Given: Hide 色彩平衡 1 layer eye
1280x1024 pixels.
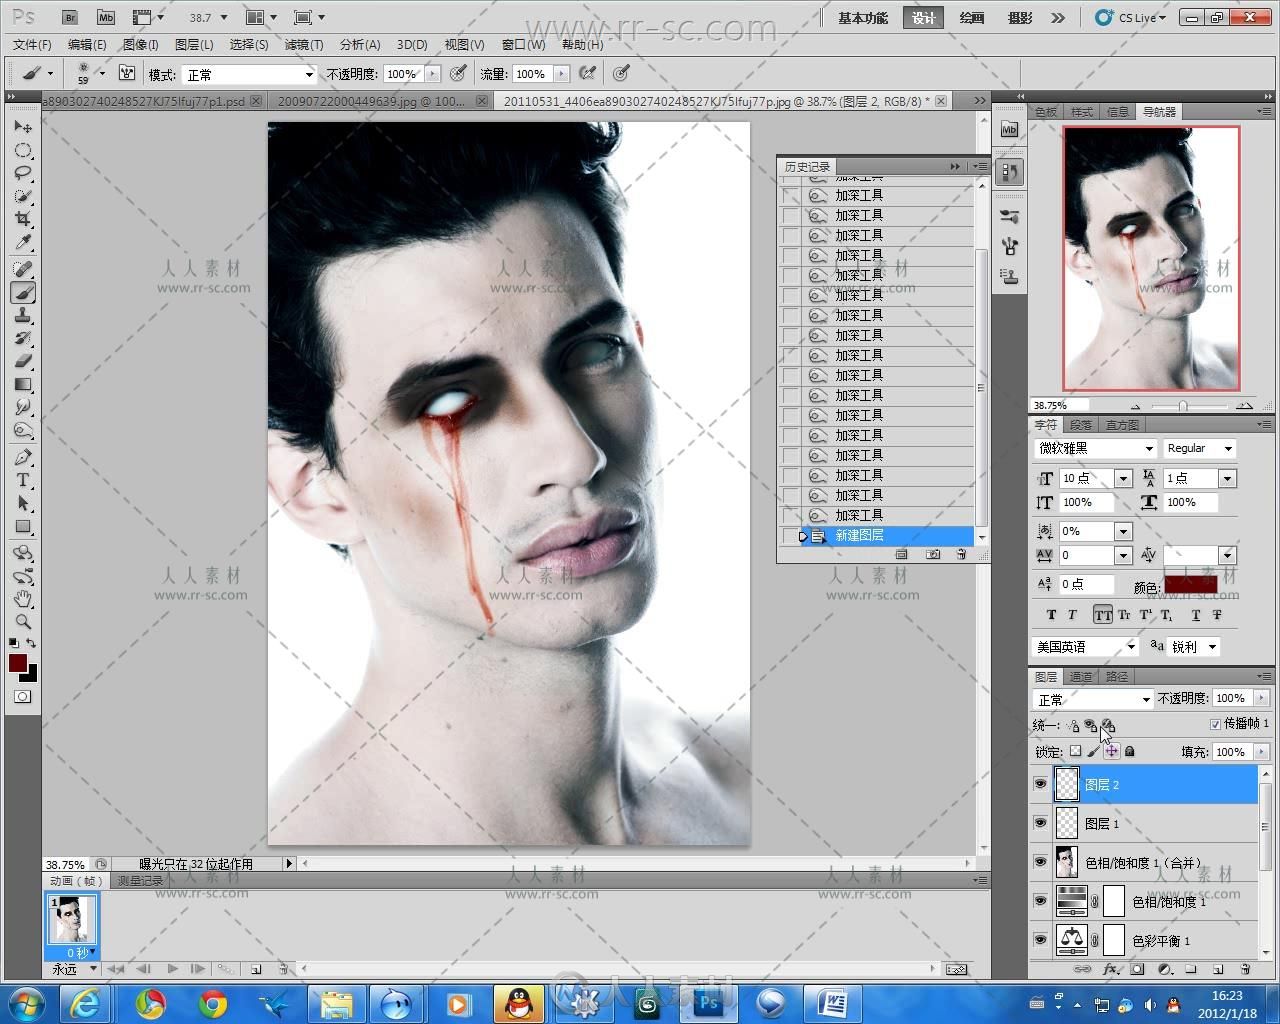Looking at the screenshot, I should pos(1040,940).
